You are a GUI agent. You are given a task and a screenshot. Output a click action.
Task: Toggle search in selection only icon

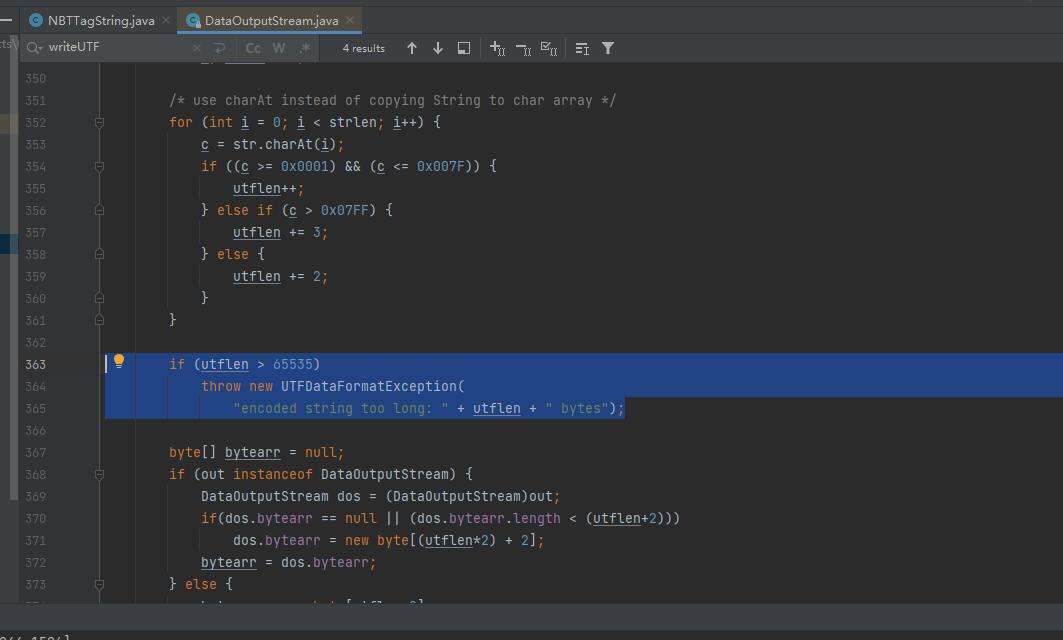click(582, 49)
